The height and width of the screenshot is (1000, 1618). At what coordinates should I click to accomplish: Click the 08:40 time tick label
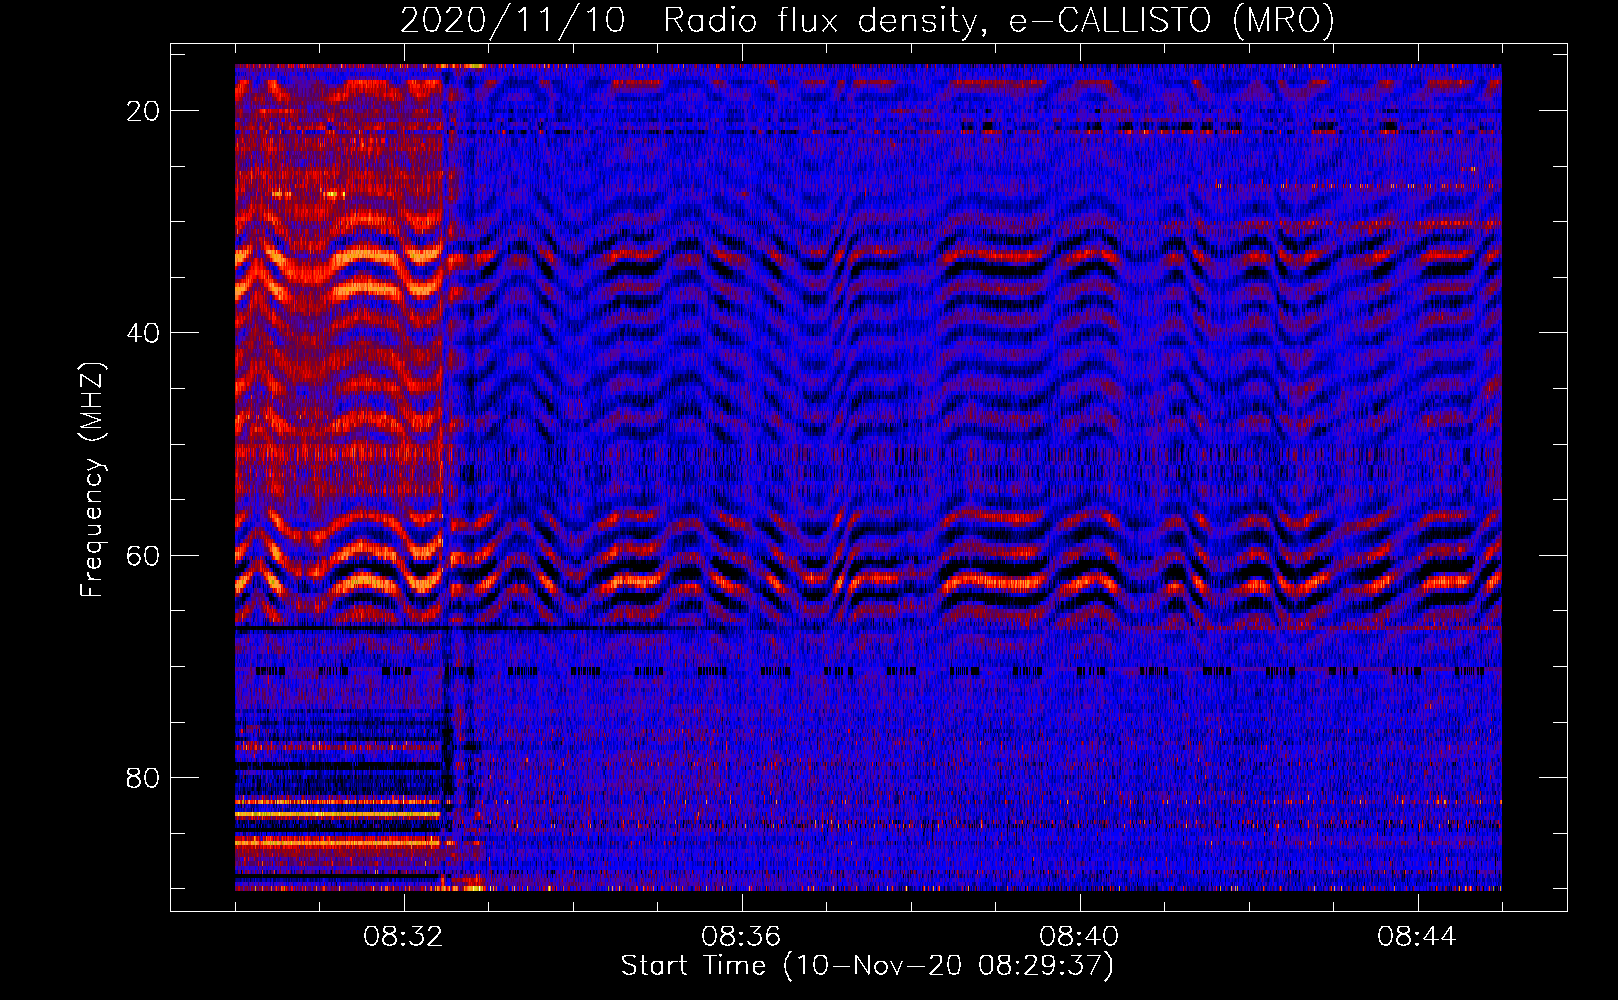1079,937
